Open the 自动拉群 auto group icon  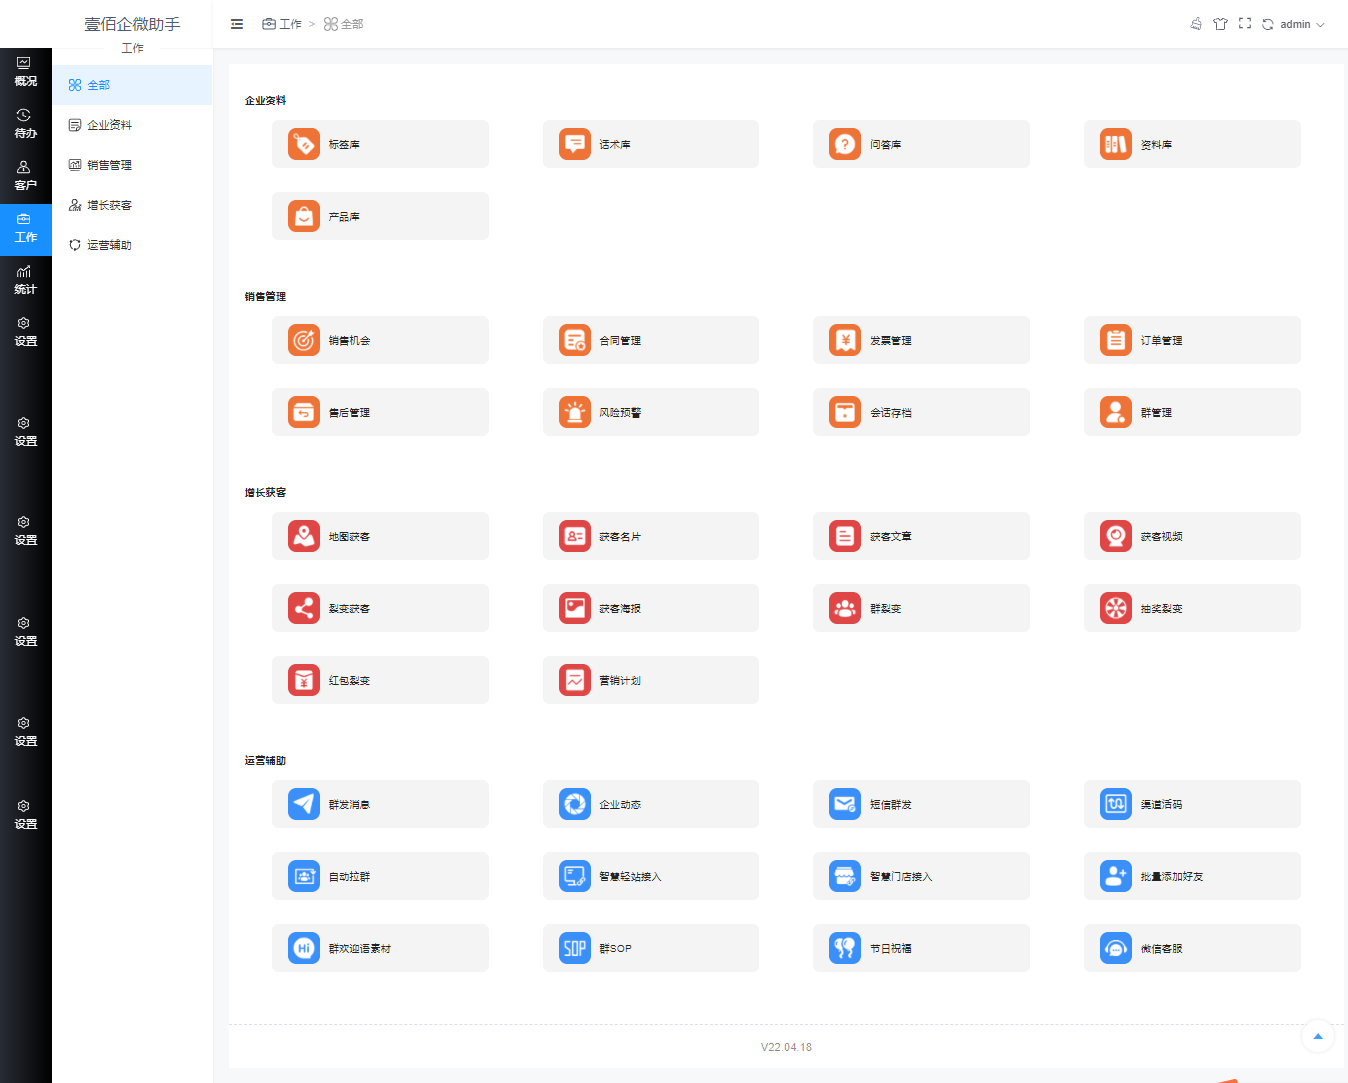(304, 876)
